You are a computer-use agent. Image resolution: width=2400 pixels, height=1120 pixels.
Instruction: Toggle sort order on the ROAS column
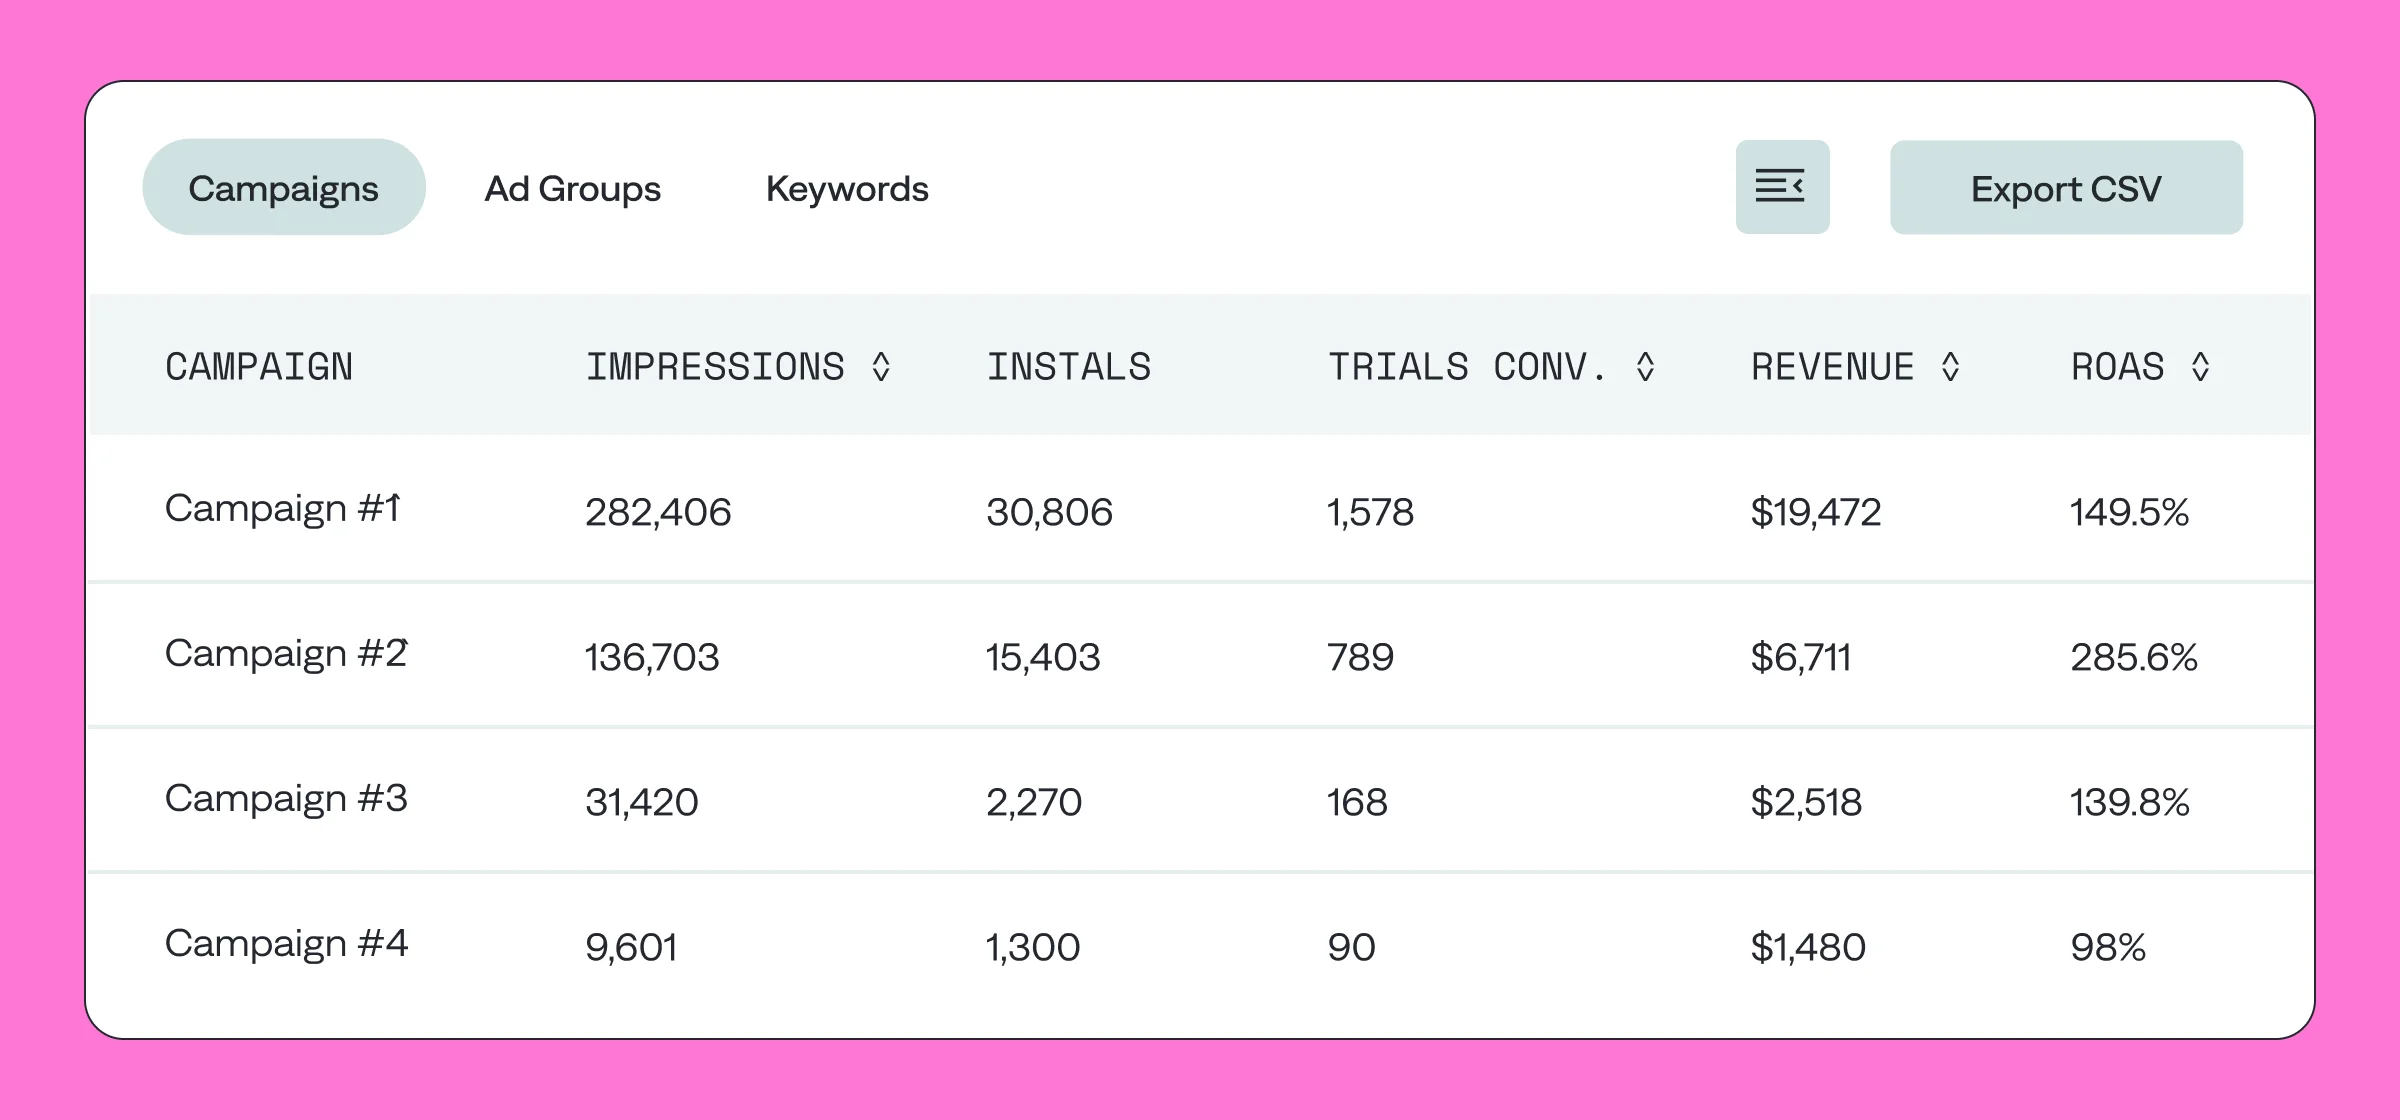[x=2202, y=367]
